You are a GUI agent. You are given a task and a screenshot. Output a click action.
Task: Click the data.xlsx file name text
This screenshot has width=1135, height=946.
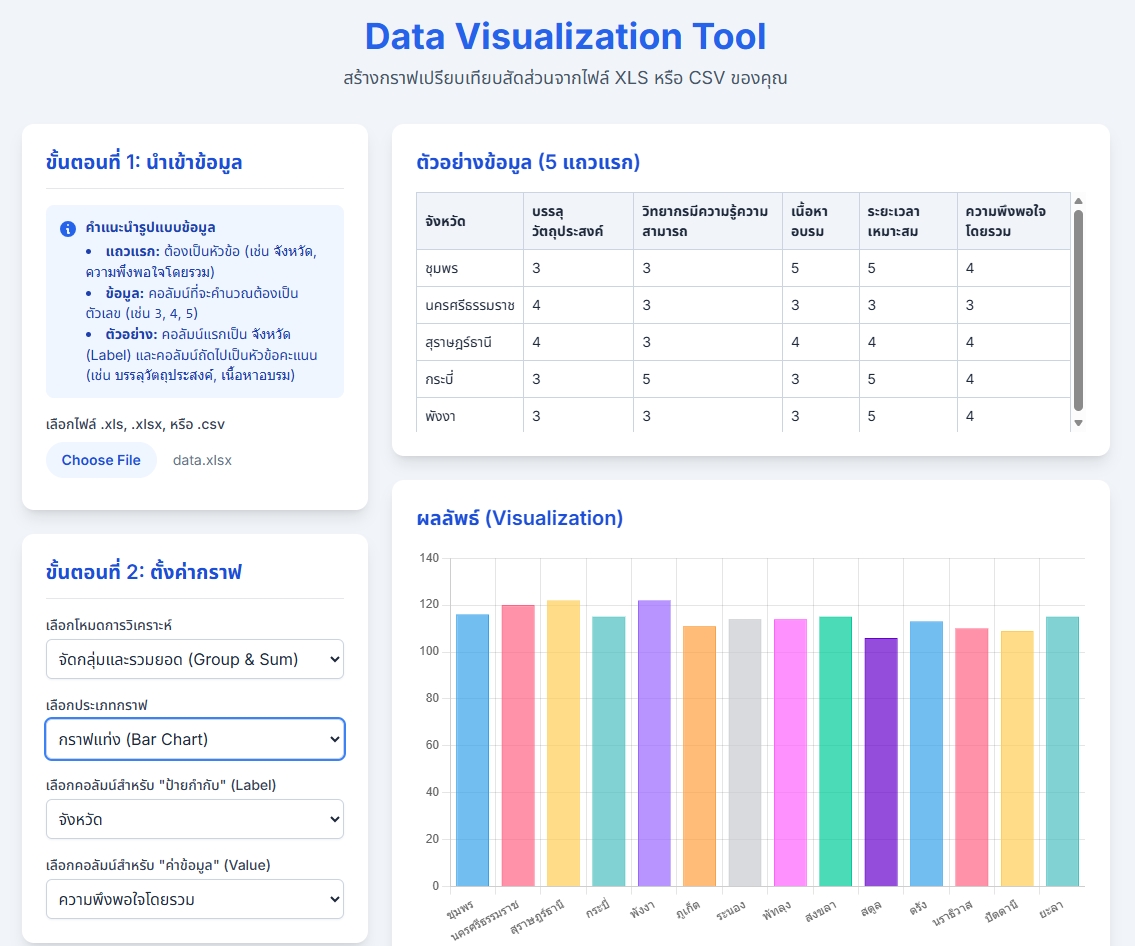202,460
